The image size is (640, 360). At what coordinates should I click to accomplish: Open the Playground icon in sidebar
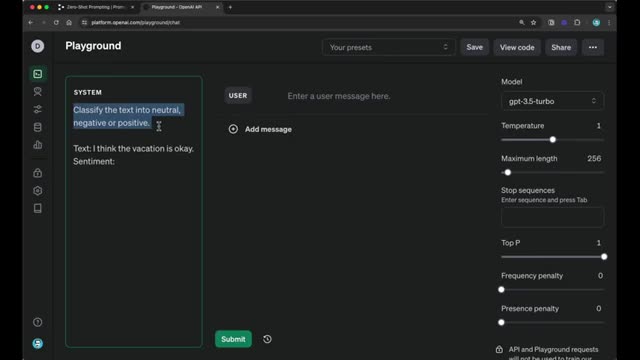[x=38, y=74]
